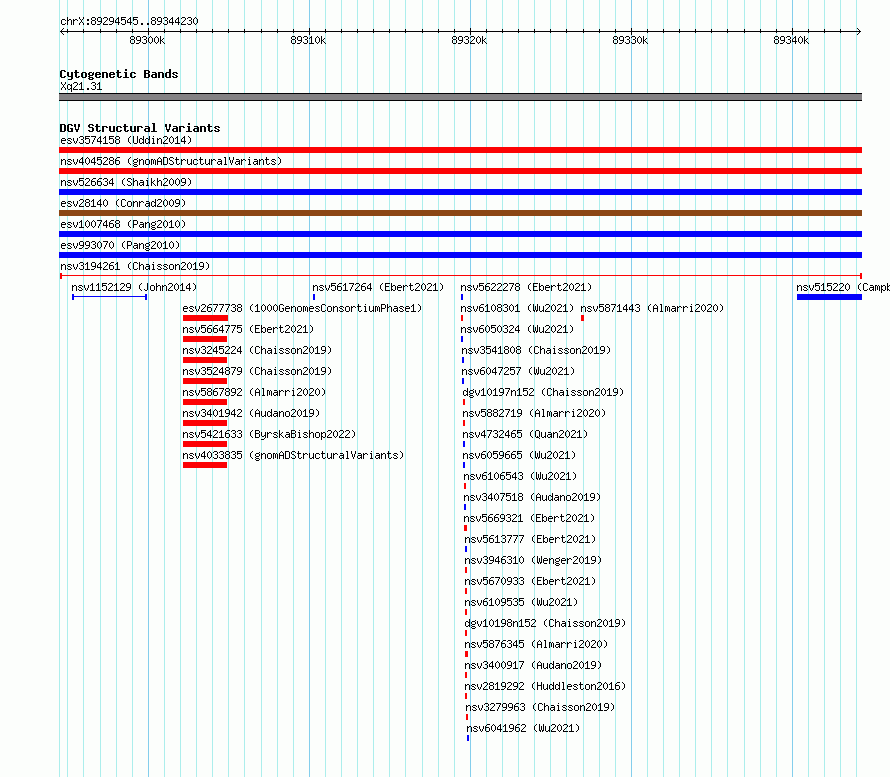This screenshot has width=890, height=777.
Task: Click nsv4033835 (gnomADStructuralVariants) label
Action: 293,455
